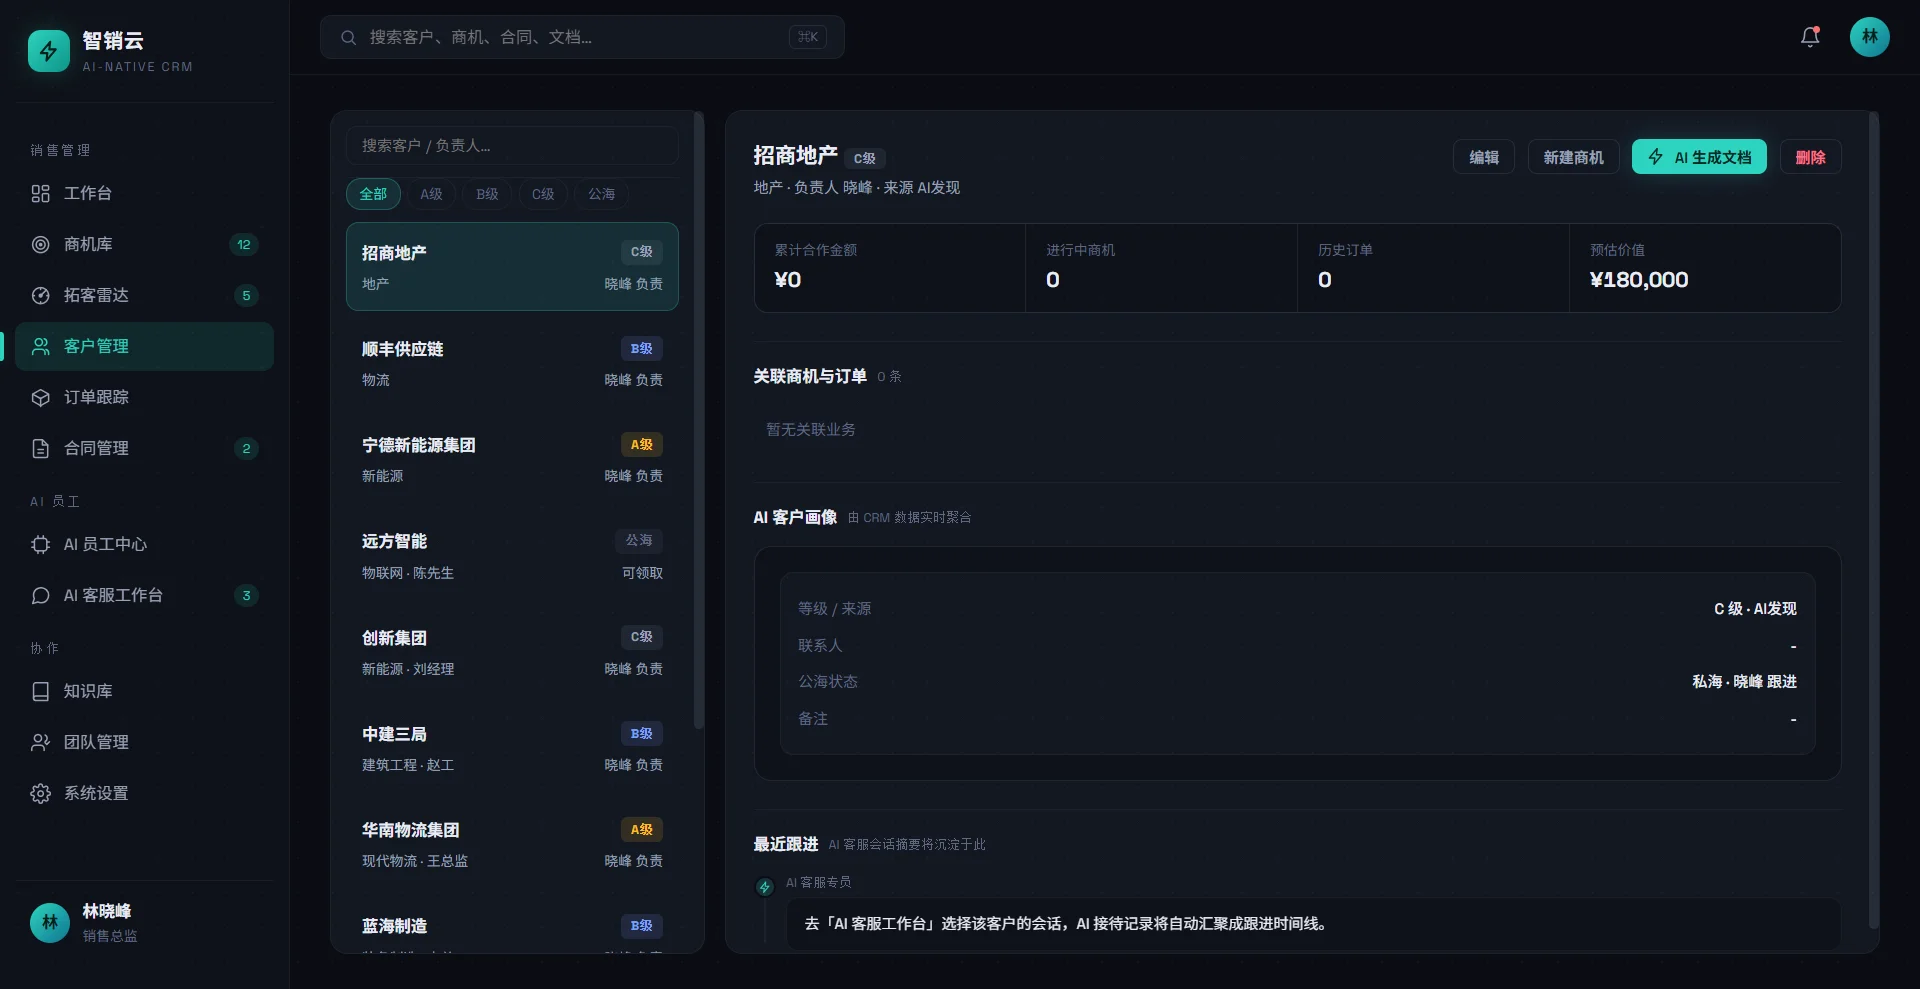
Task: Click the red 删除 button
Action: 1810,157
